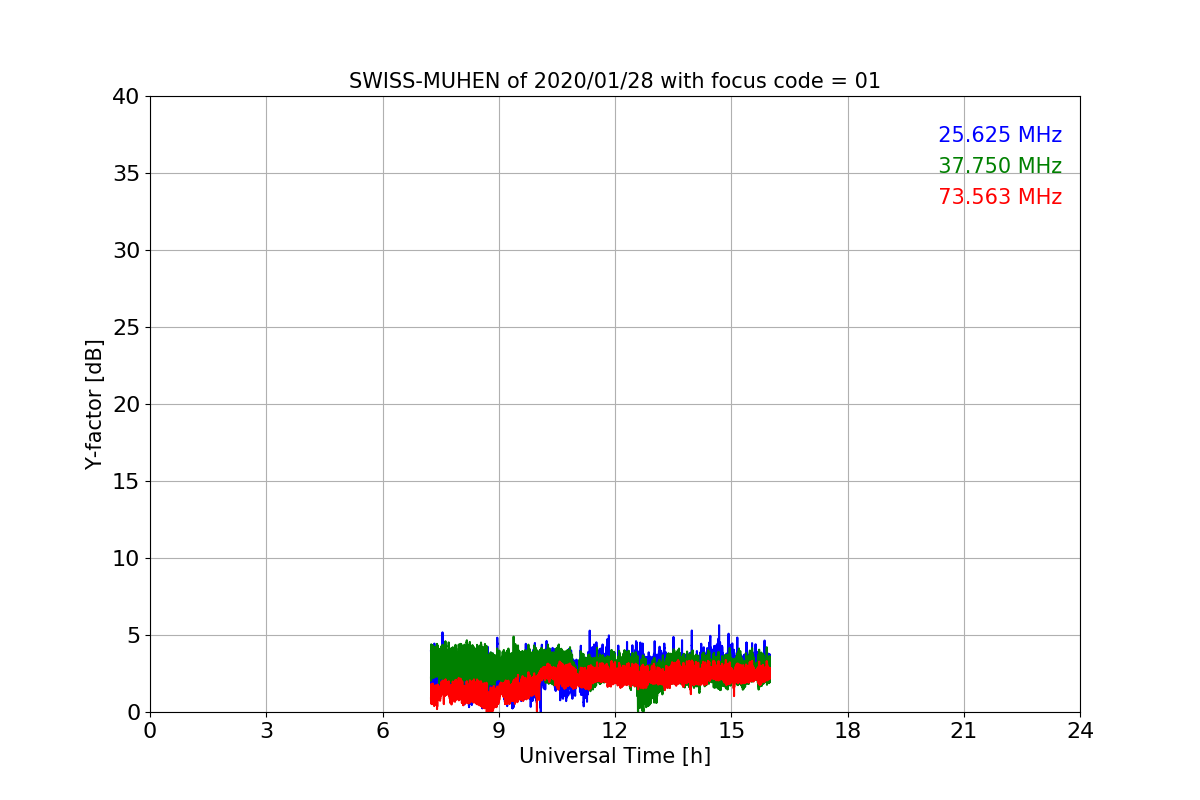Click the x-axis tick label 3
The width and height of the screenshot is (1200, 800).
point(266,731)
